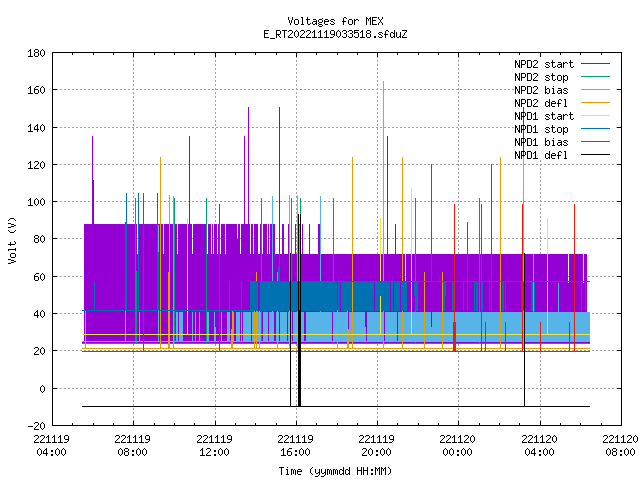Click the NPD1 defl legend label
Viewport: 640px width, 480px height.
[541, 156]
